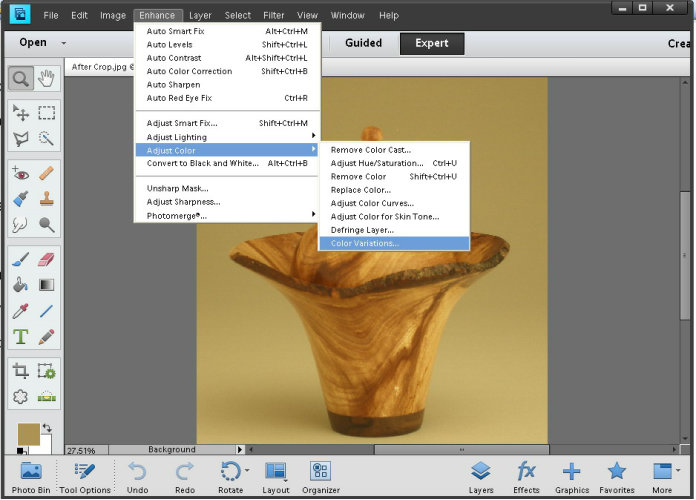The height and width of the screenshot is (500, 696).
Task: Select the Clone Stamp tool
Action: point(46,199)
